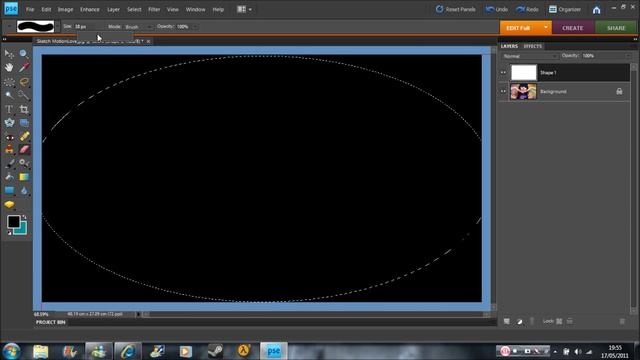Select the Rectangle shape tool
Viewport: 640px width, 360px height.
[x=9, y=191]
